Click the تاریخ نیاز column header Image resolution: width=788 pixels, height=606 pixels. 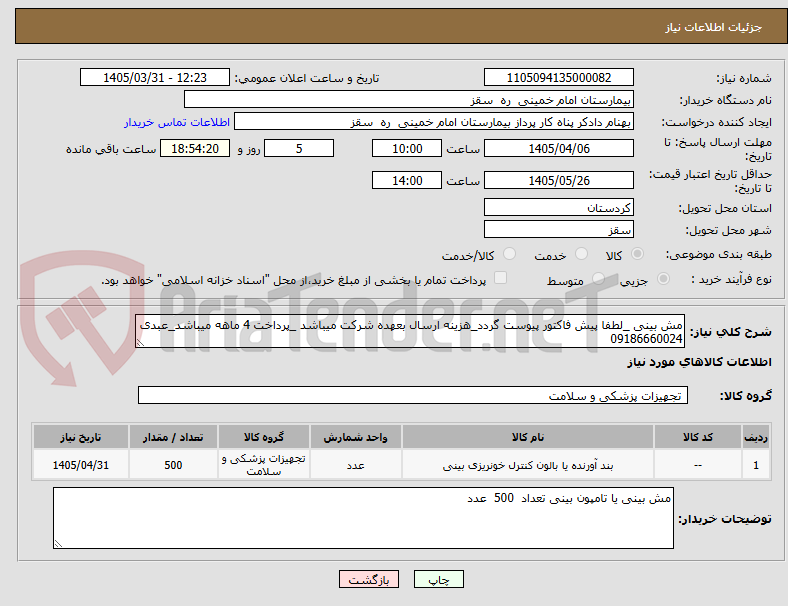(80, 437)
